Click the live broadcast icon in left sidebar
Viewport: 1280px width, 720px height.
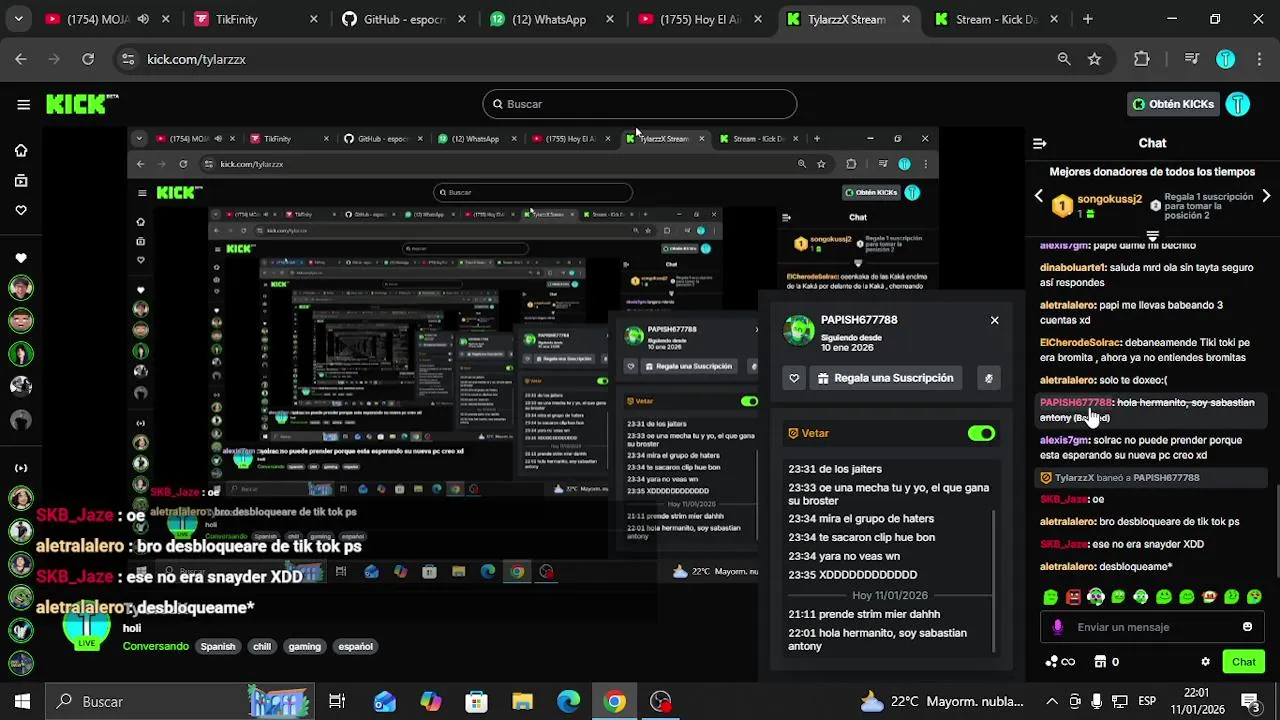point(21,468)
